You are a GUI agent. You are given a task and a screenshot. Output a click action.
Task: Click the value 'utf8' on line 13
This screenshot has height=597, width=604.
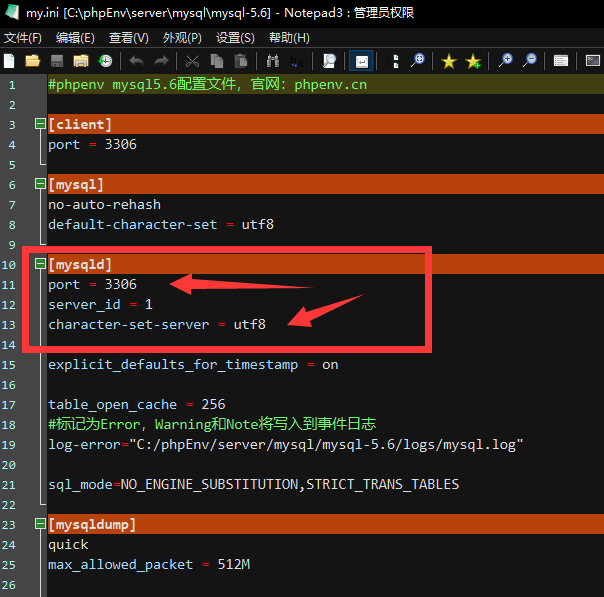click(250, 325)
